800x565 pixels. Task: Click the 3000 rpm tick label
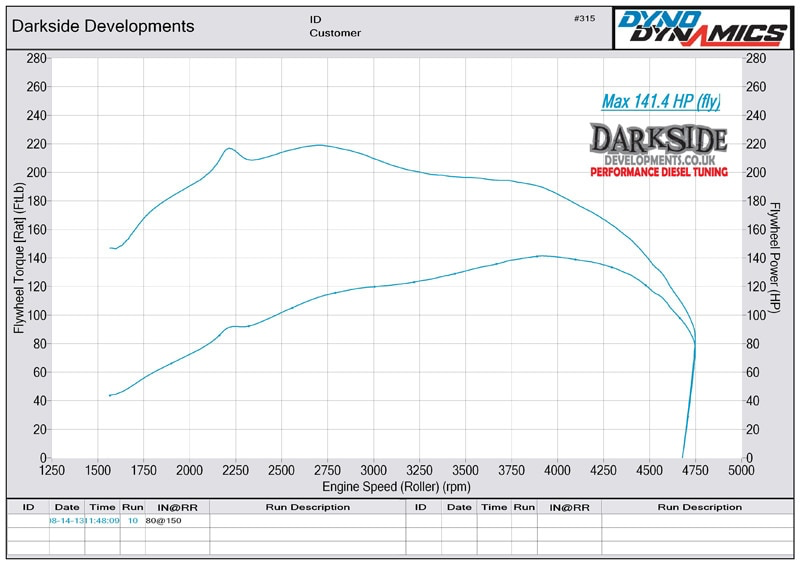tap(373, 470)
